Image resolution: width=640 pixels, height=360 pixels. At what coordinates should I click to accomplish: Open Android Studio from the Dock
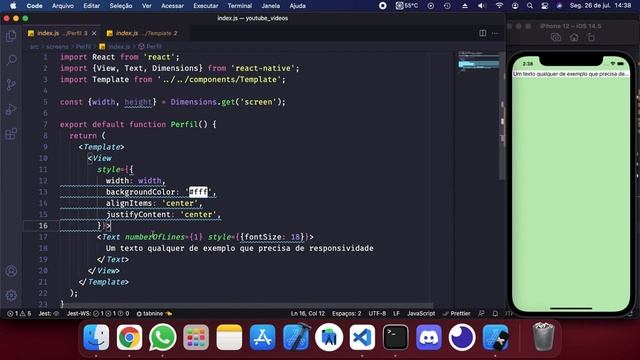[329, 338]
